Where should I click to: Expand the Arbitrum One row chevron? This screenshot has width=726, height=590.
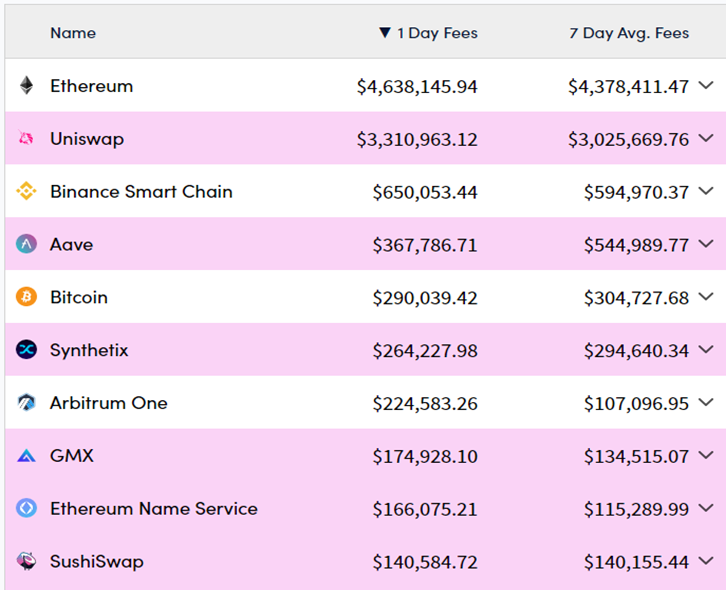pos(706,402)
